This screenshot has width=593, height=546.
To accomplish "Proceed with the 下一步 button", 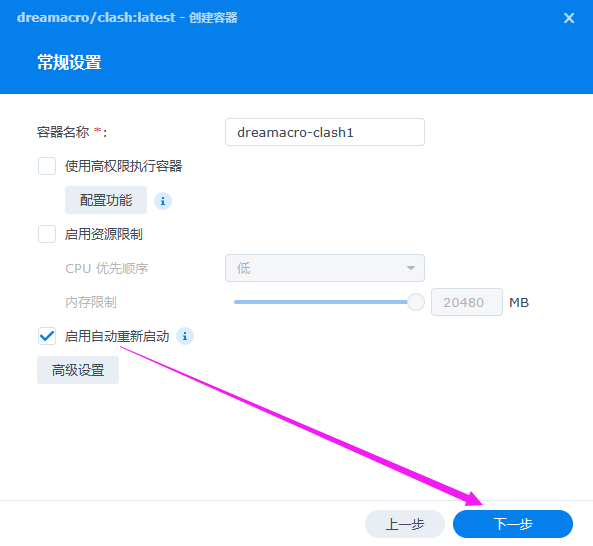I will click(513, 524).
